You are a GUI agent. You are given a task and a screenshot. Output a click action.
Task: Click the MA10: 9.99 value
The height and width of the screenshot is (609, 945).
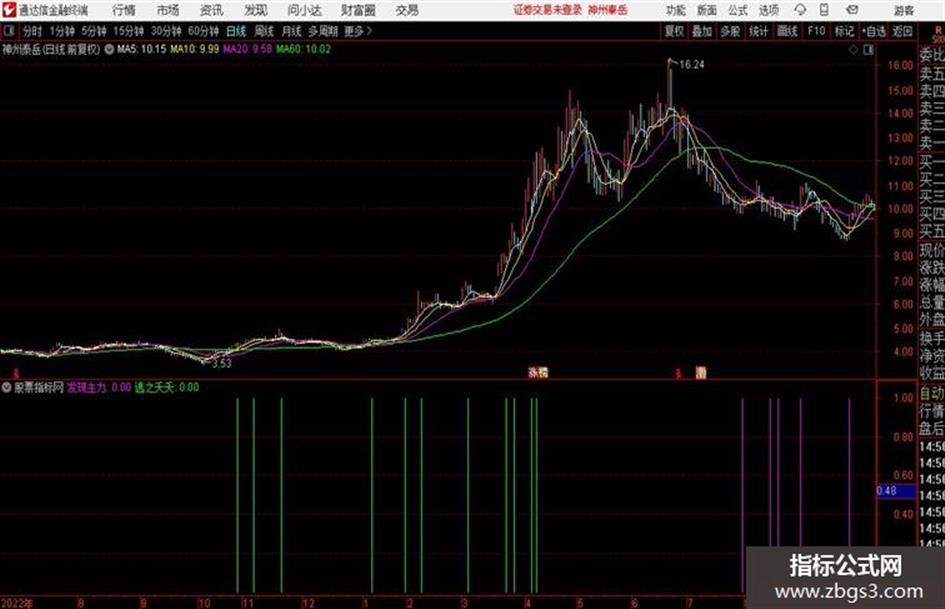[195, 49]
